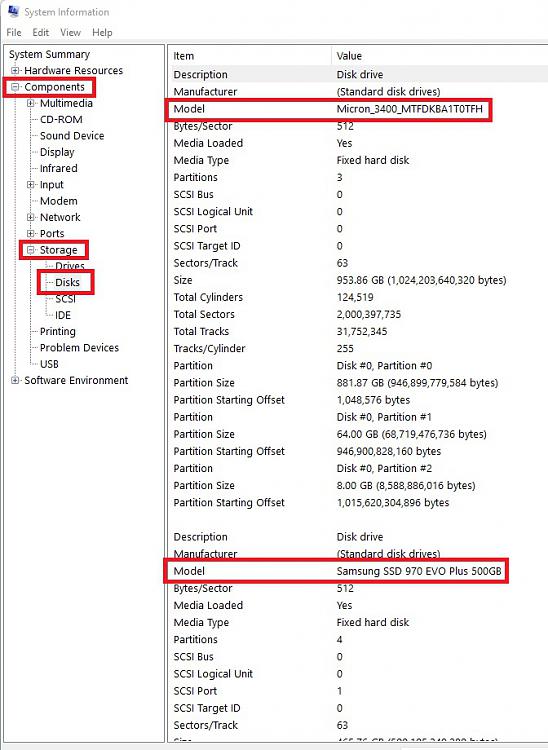This screenshot has width=548, height=750.
Task: Click the Disk #0, Partition #2 value
Action: pyautogui.click(x=384, y=469)
